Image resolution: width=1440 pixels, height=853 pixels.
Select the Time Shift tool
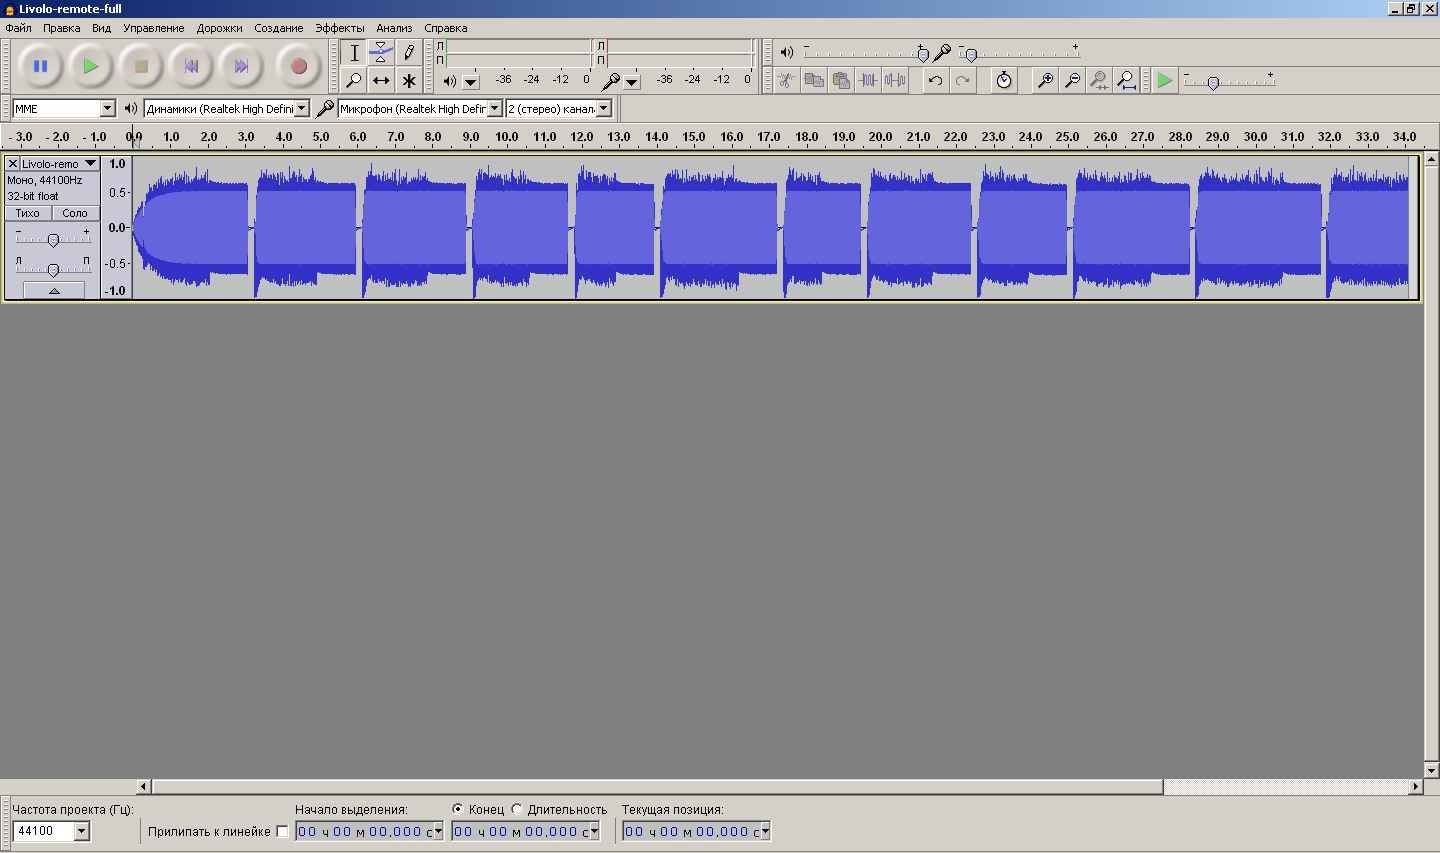coord(381,80)
